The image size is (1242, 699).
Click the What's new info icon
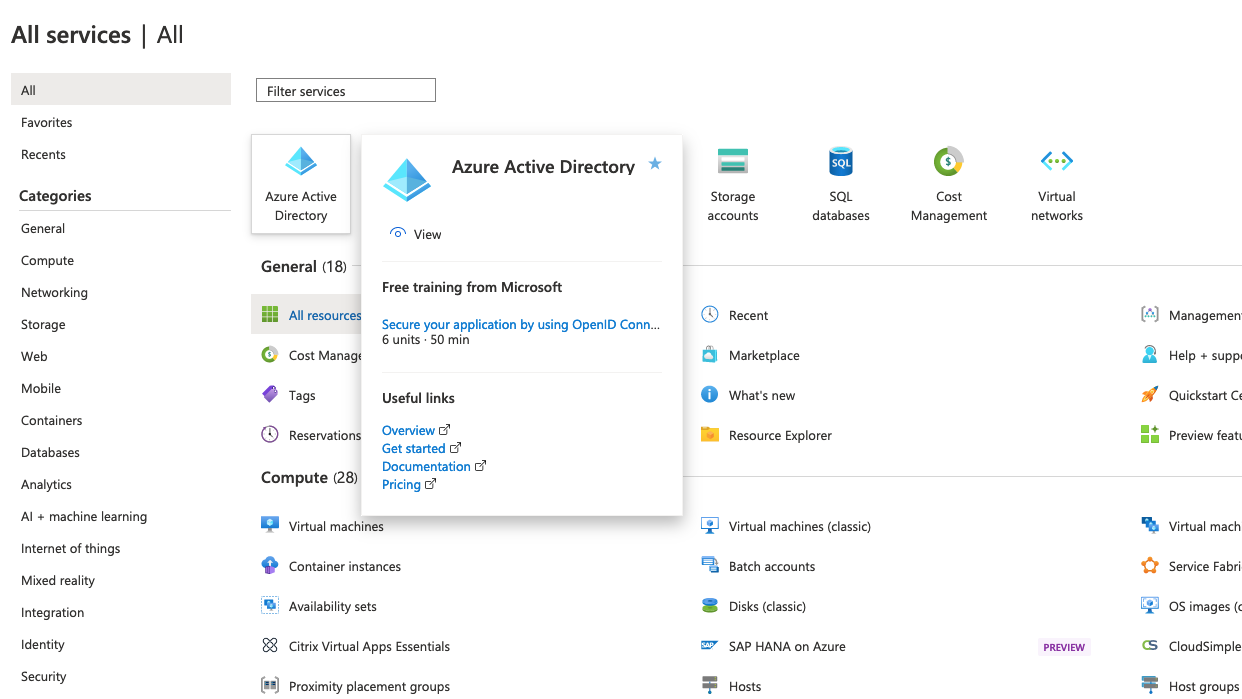710,394
